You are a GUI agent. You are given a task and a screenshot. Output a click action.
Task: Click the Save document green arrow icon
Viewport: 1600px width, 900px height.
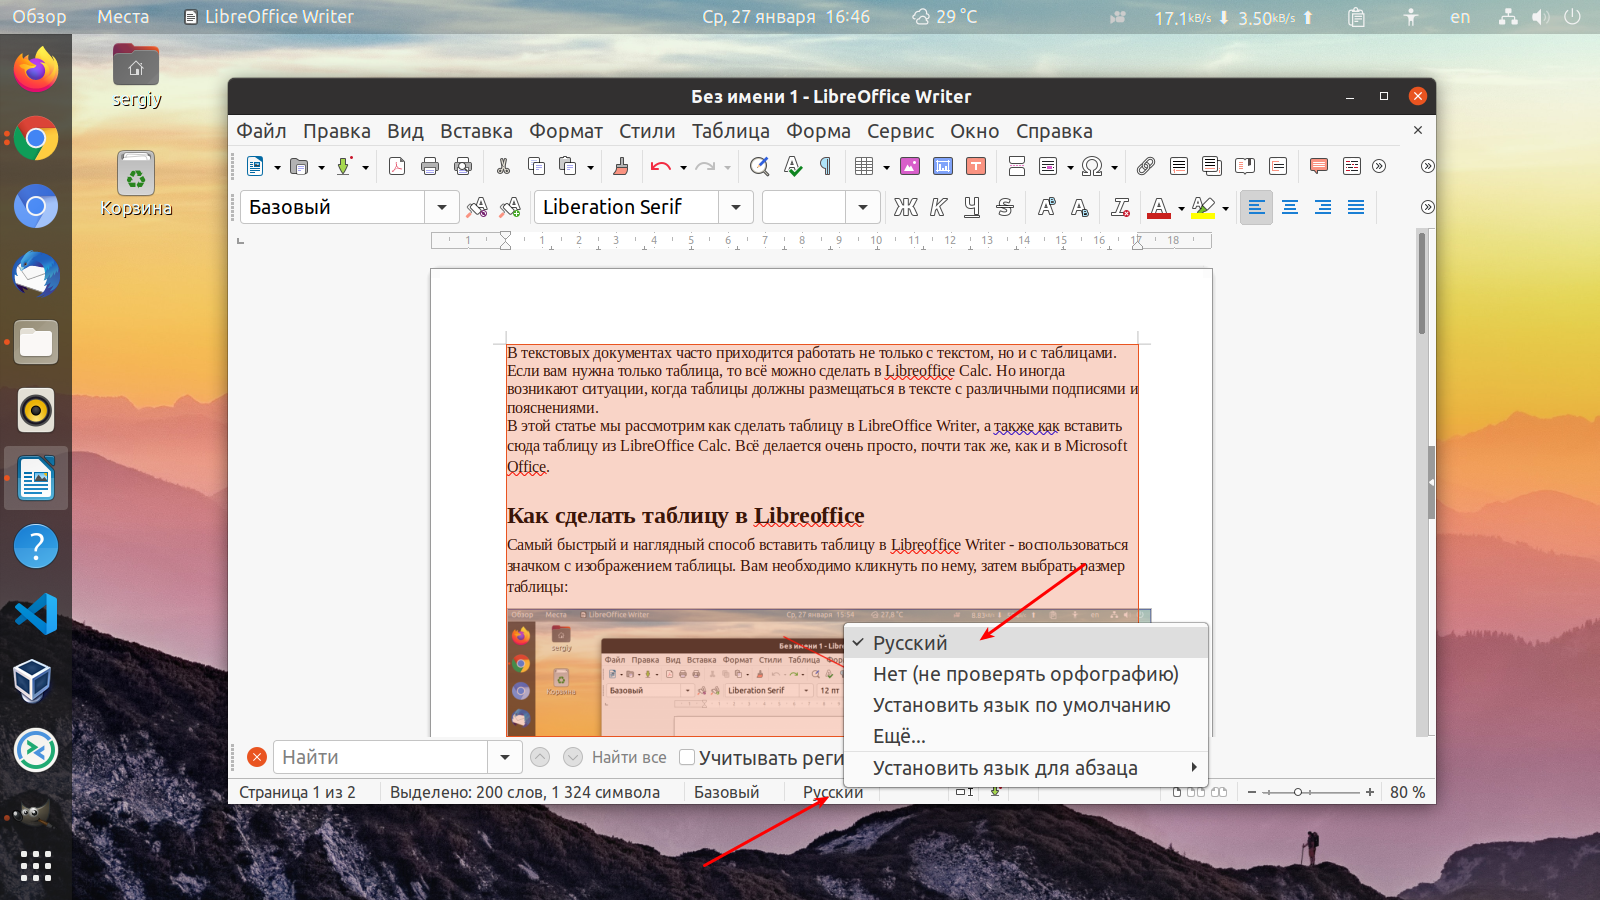click(344, 167)
